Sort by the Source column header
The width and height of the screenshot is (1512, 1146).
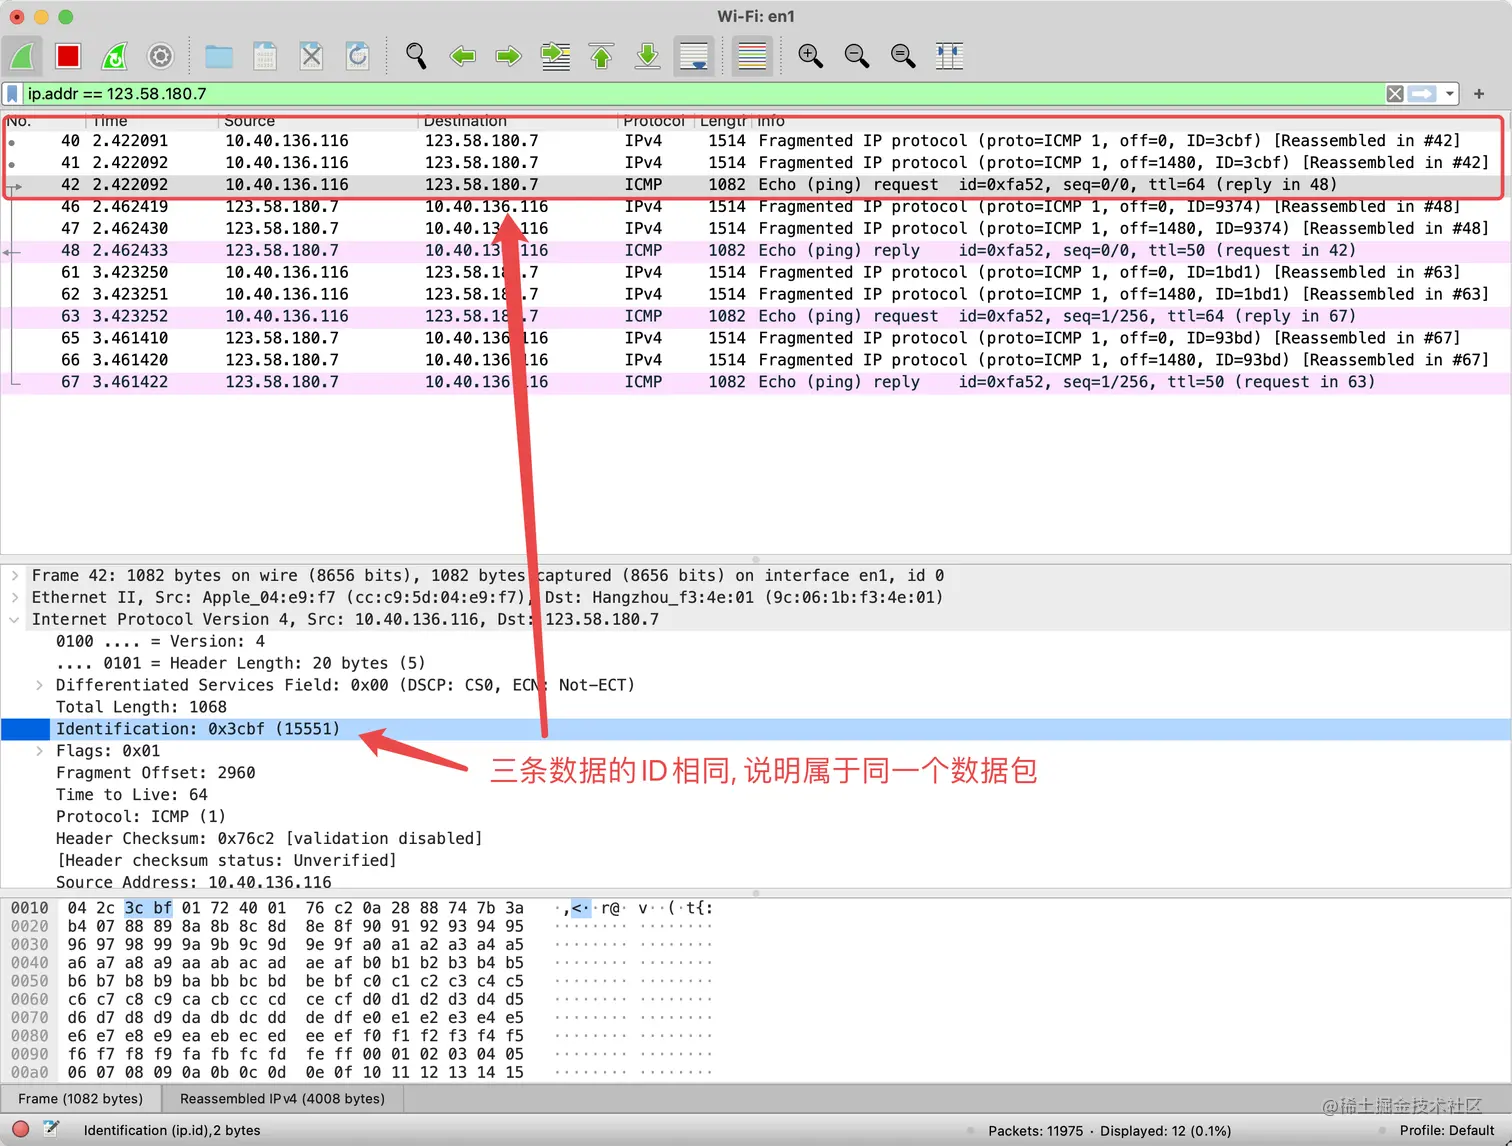coord(250,121)
